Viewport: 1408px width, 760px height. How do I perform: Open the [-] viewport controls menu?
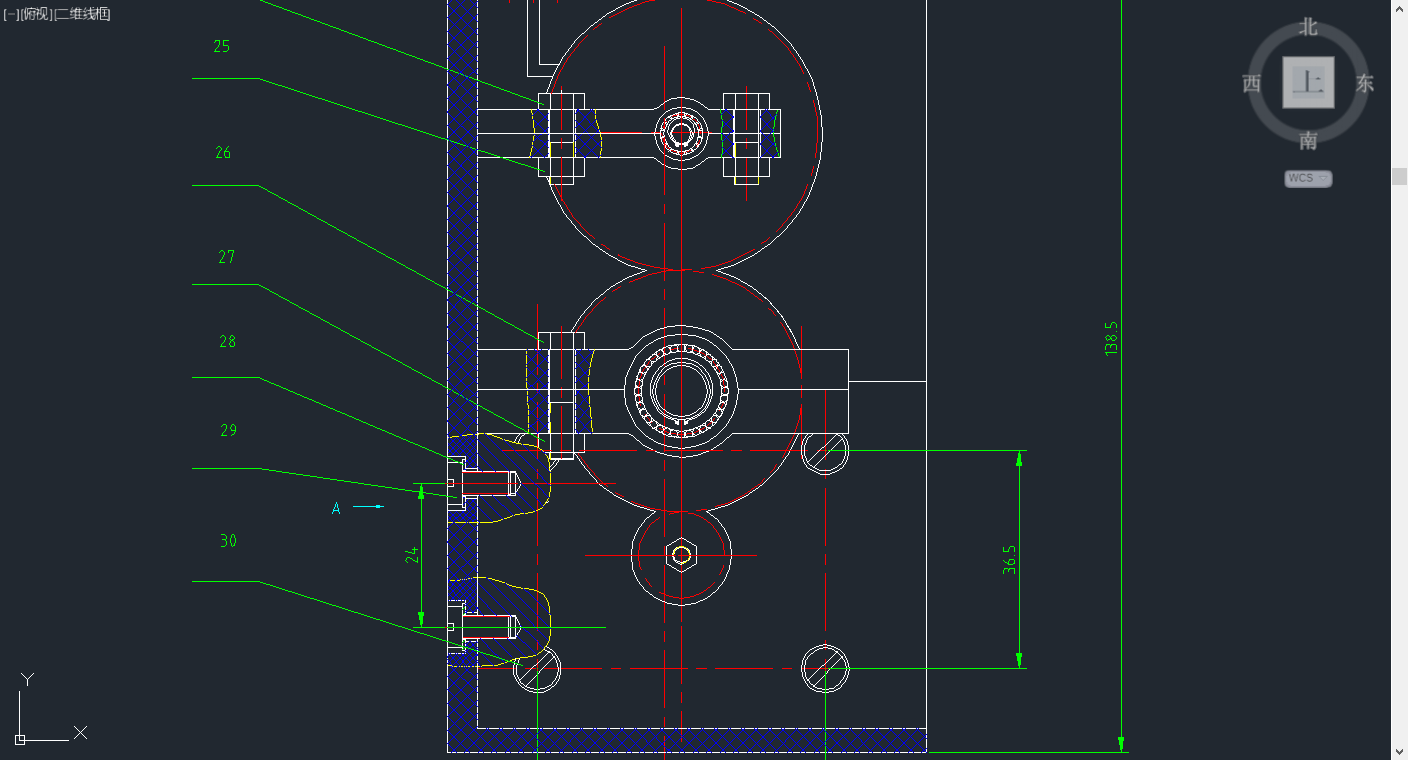[x=11, y=14]
